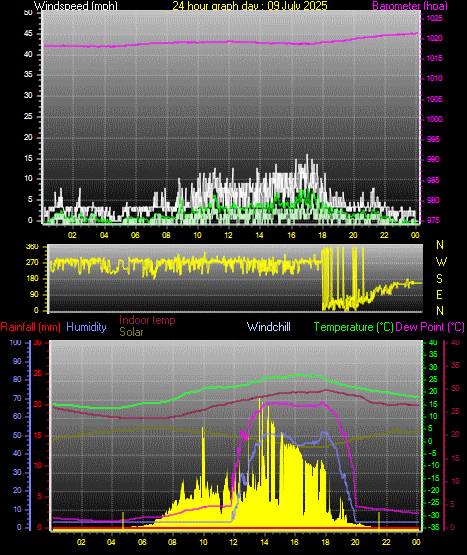Click the 'Rainfall (mm)' legend label
The height and width of the screenshot is (555, 467).
(x=30, y=327)
